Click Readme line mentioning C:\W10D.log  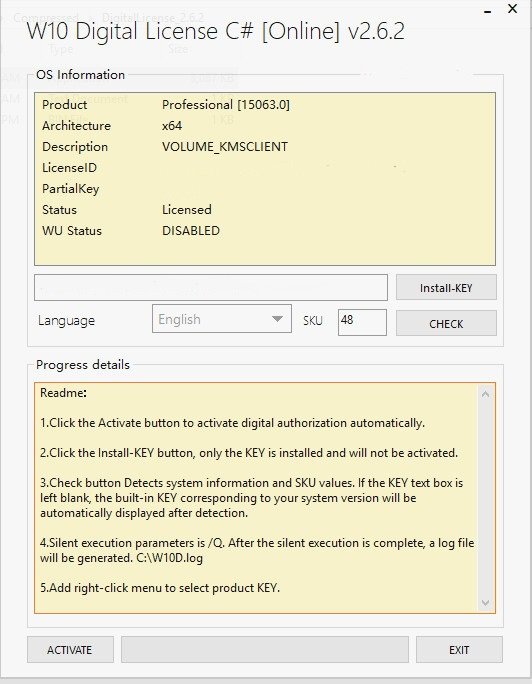coord(257,551)
